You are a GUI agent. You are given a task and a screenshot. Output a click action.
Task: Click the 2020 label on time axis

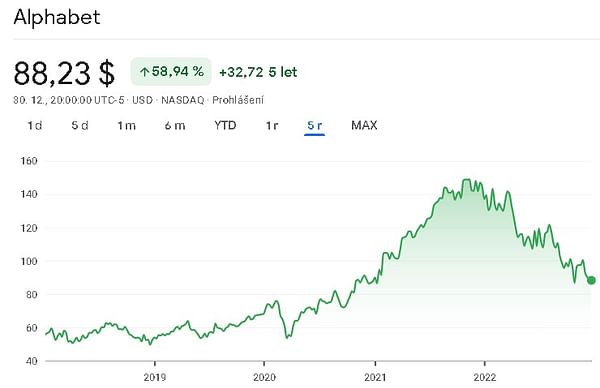click(264, 377)
